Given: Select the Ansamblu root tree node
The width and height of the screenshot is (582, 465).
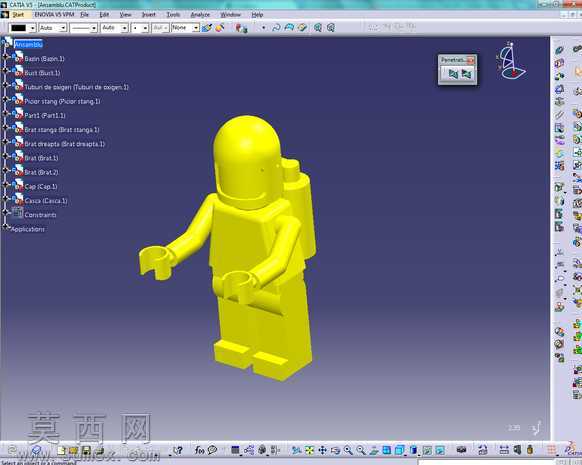Looking at the screenshot, I should coord(29,45).
